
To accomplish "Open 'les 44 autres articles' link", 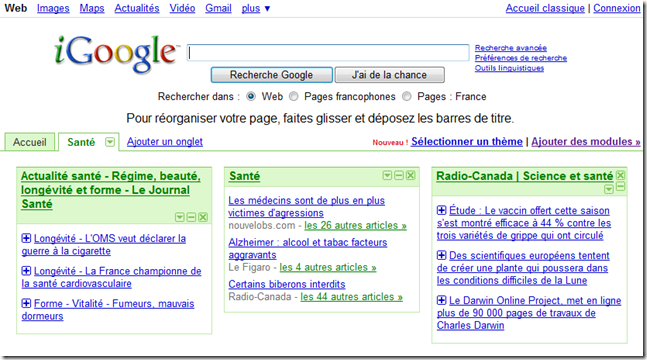I will 351,296.
